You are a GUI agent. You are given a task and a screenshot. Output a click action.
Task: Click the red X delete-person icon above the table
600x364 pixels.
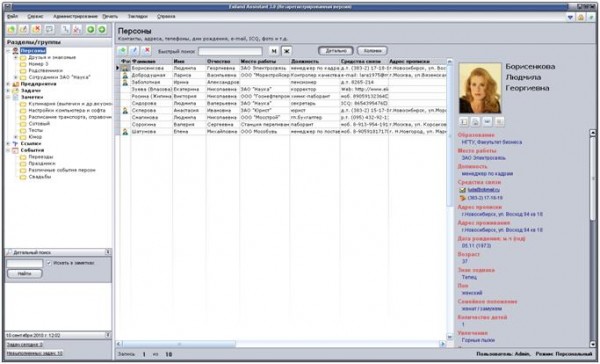click(x=146, y=51)
